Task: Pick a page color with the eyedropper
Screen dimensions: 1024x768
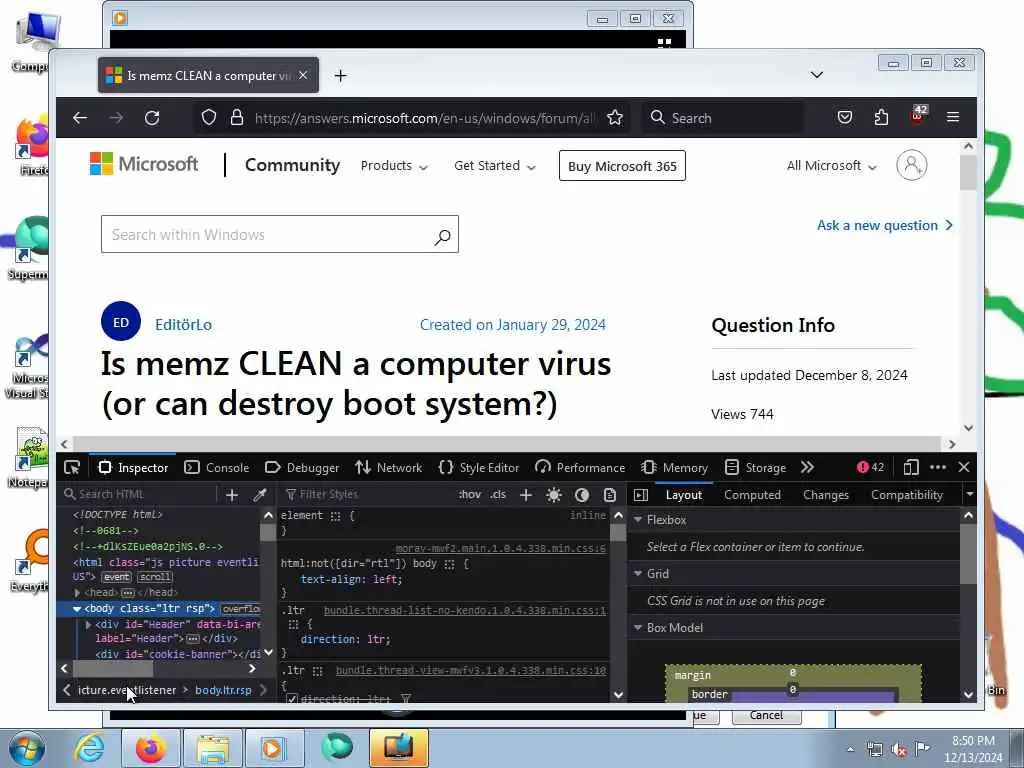Action: pyautogui.click(x=259, y=495)
